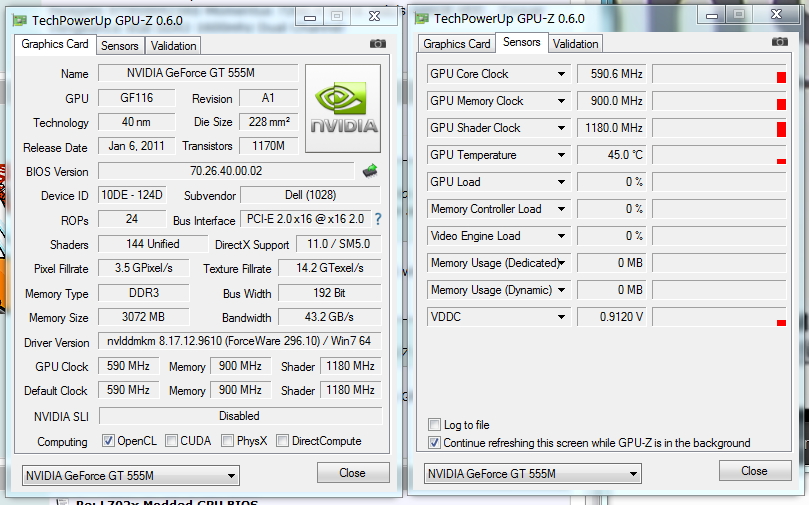Open GPU Shader Clock sensor dropdown
This screenshot has height=505, width=809.
point(561,128)
